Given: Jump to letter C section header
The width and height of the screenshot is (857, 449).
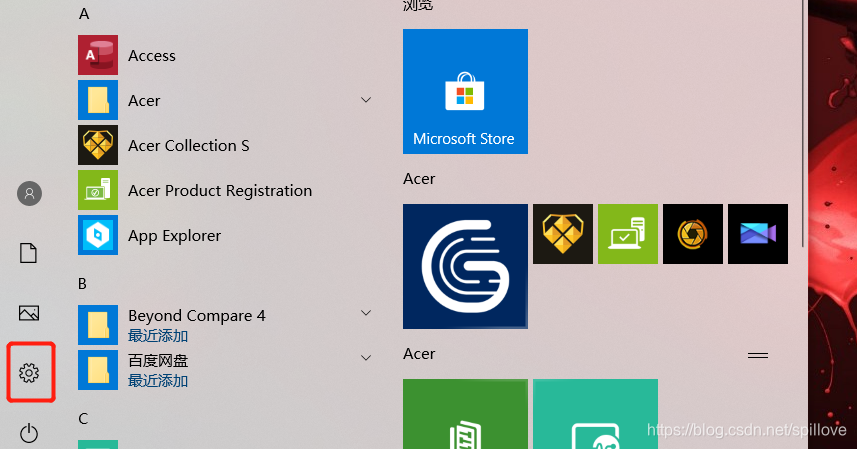Looking at the screenshot, I should (x=83, y=418).
